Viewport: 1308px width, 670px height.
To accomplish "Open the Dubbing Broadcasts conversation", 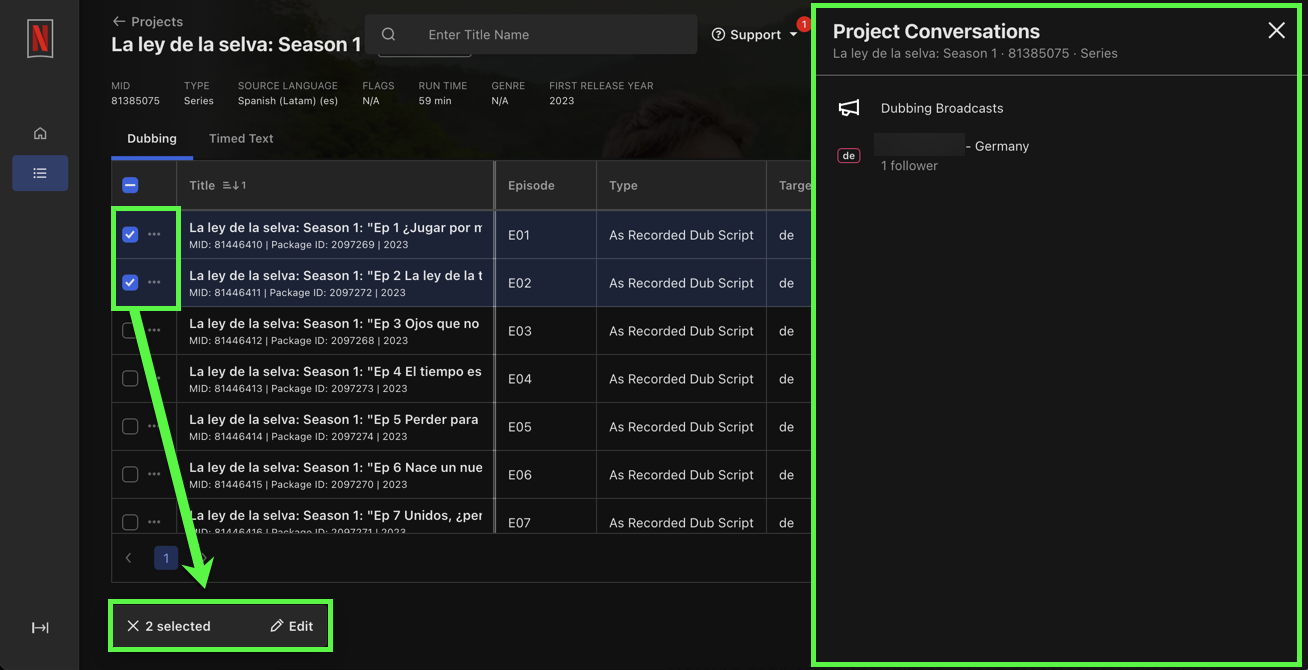I will (x=941, y=108).
